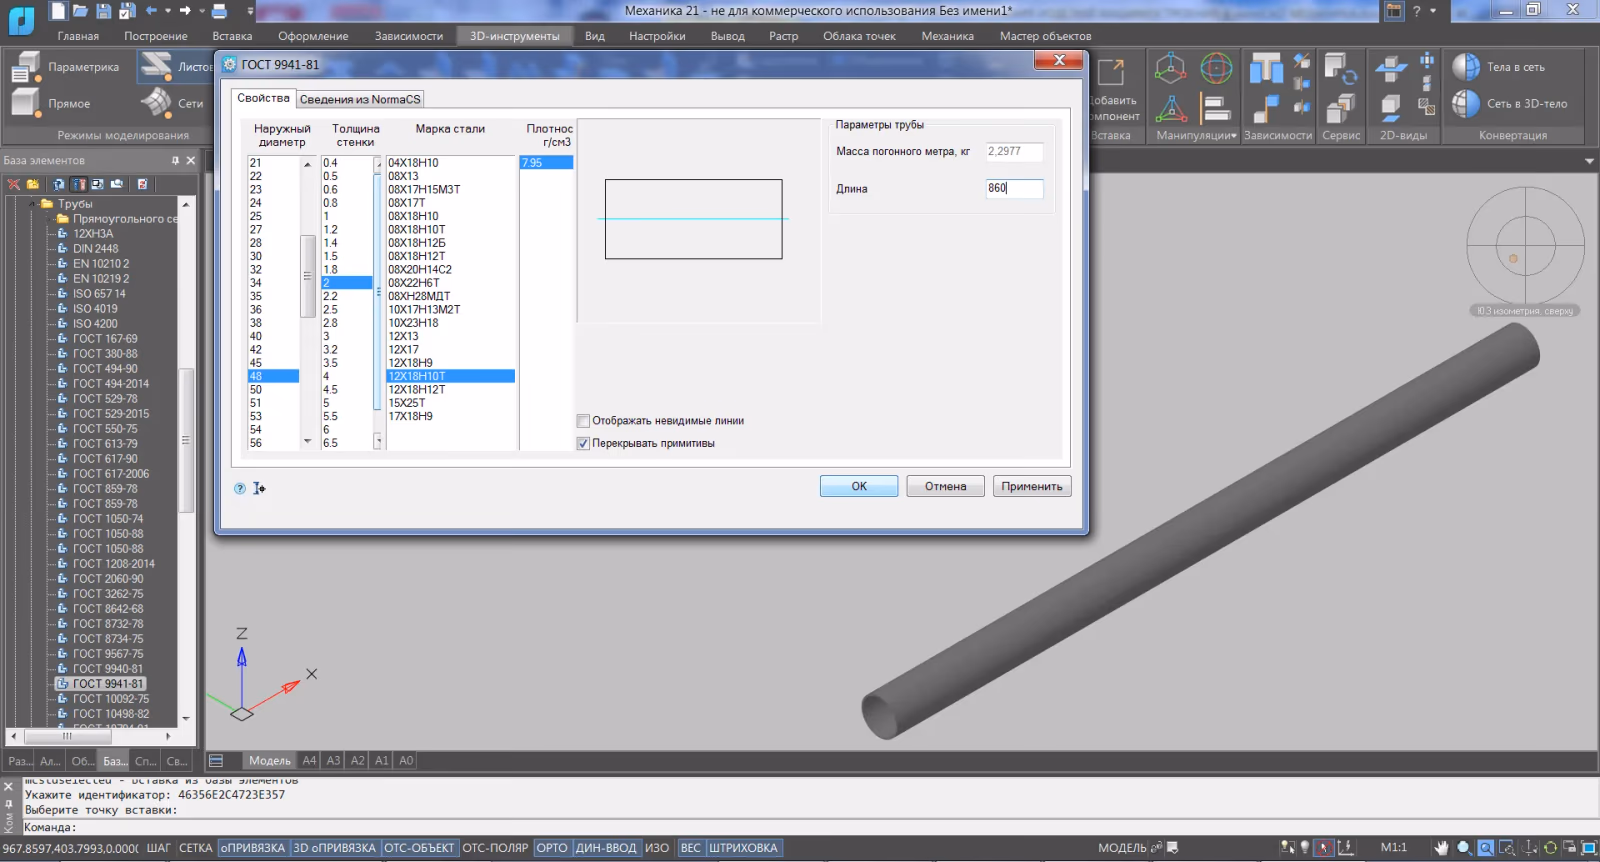
Task: Click the Добавить компонент button
Action: (x=1113, y=90)
